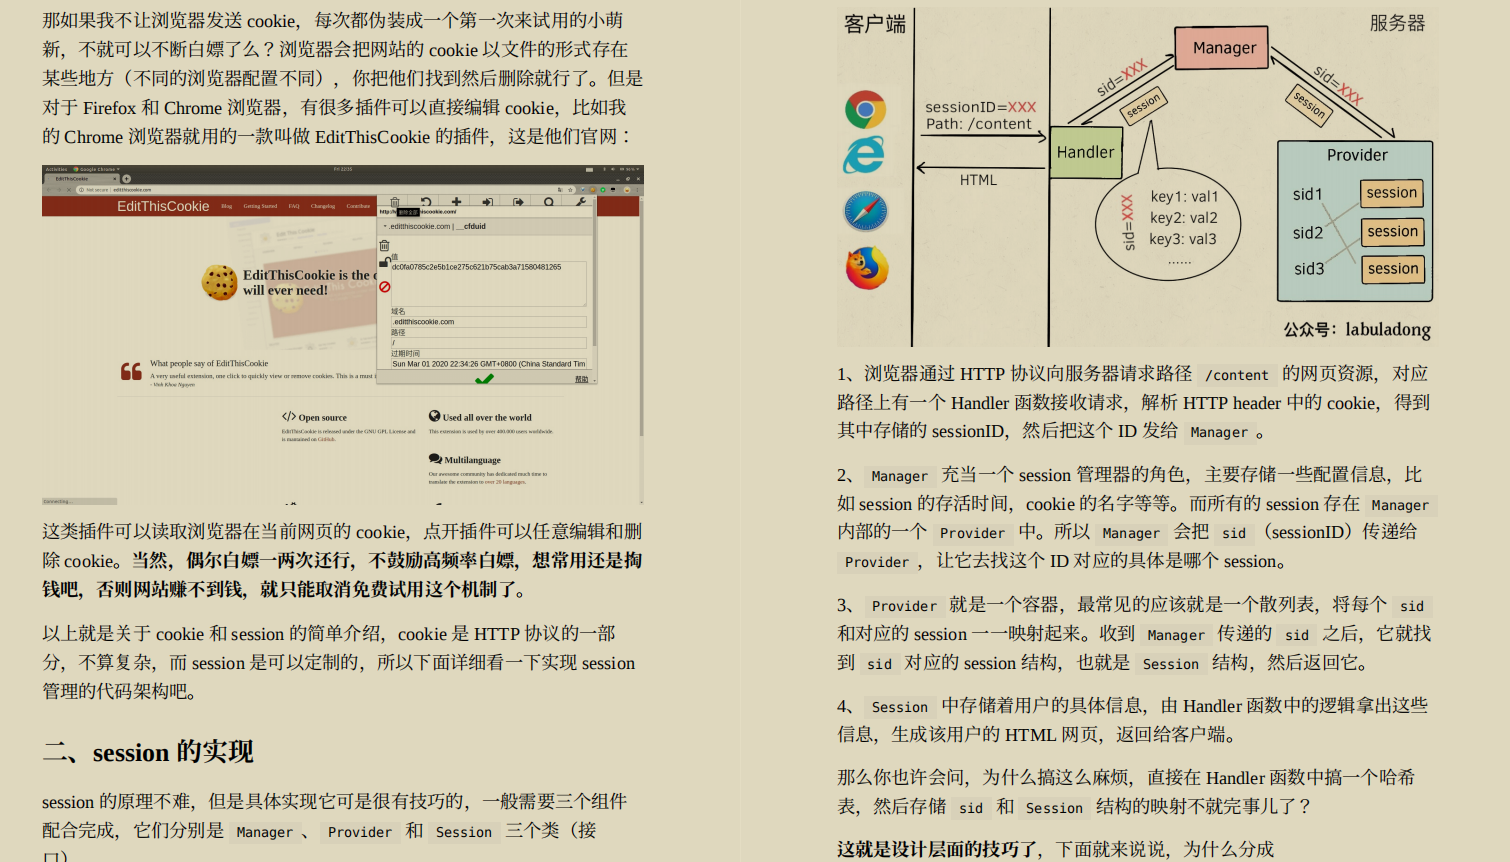Click the red block-cookie icon

[x=384, y=287]
